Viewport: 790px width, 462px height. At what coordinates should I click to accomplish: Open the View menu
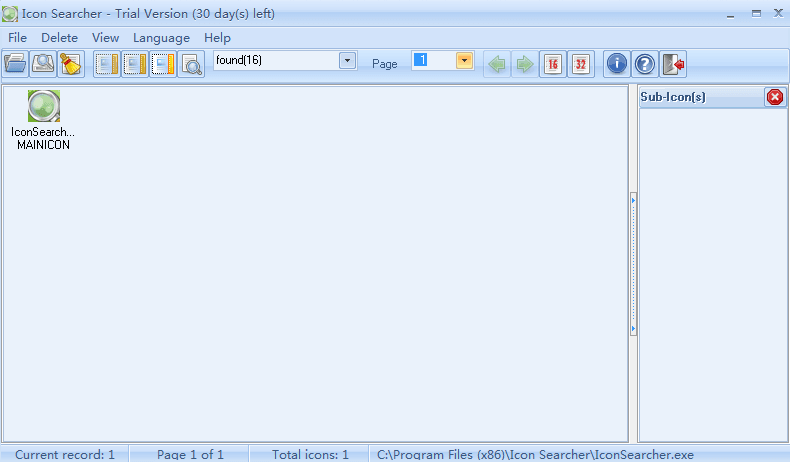[105, 38]
